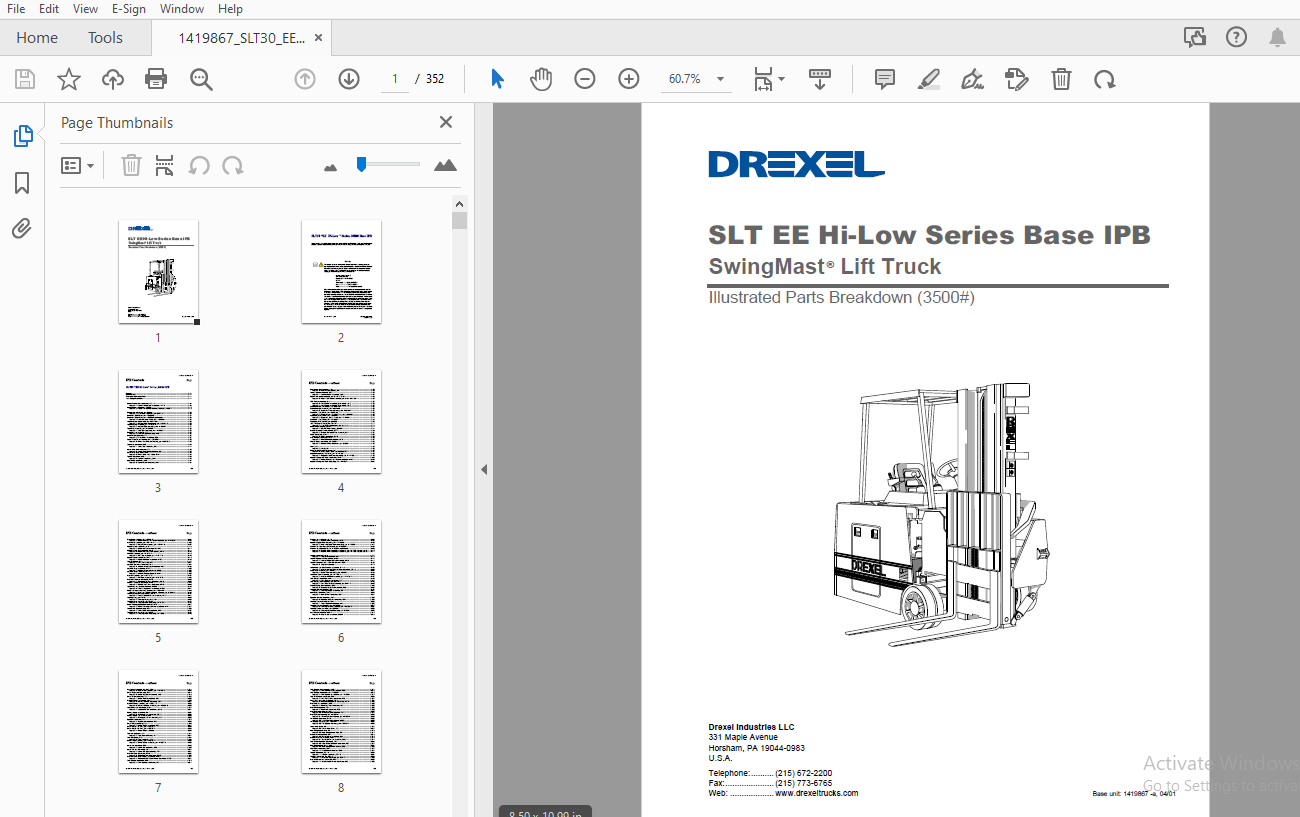Viewport: 1300px width, 817px height.
Task: Reduce thumbnail size with small mountains icon
Action: pyautogui.click(x=331, y=167)
